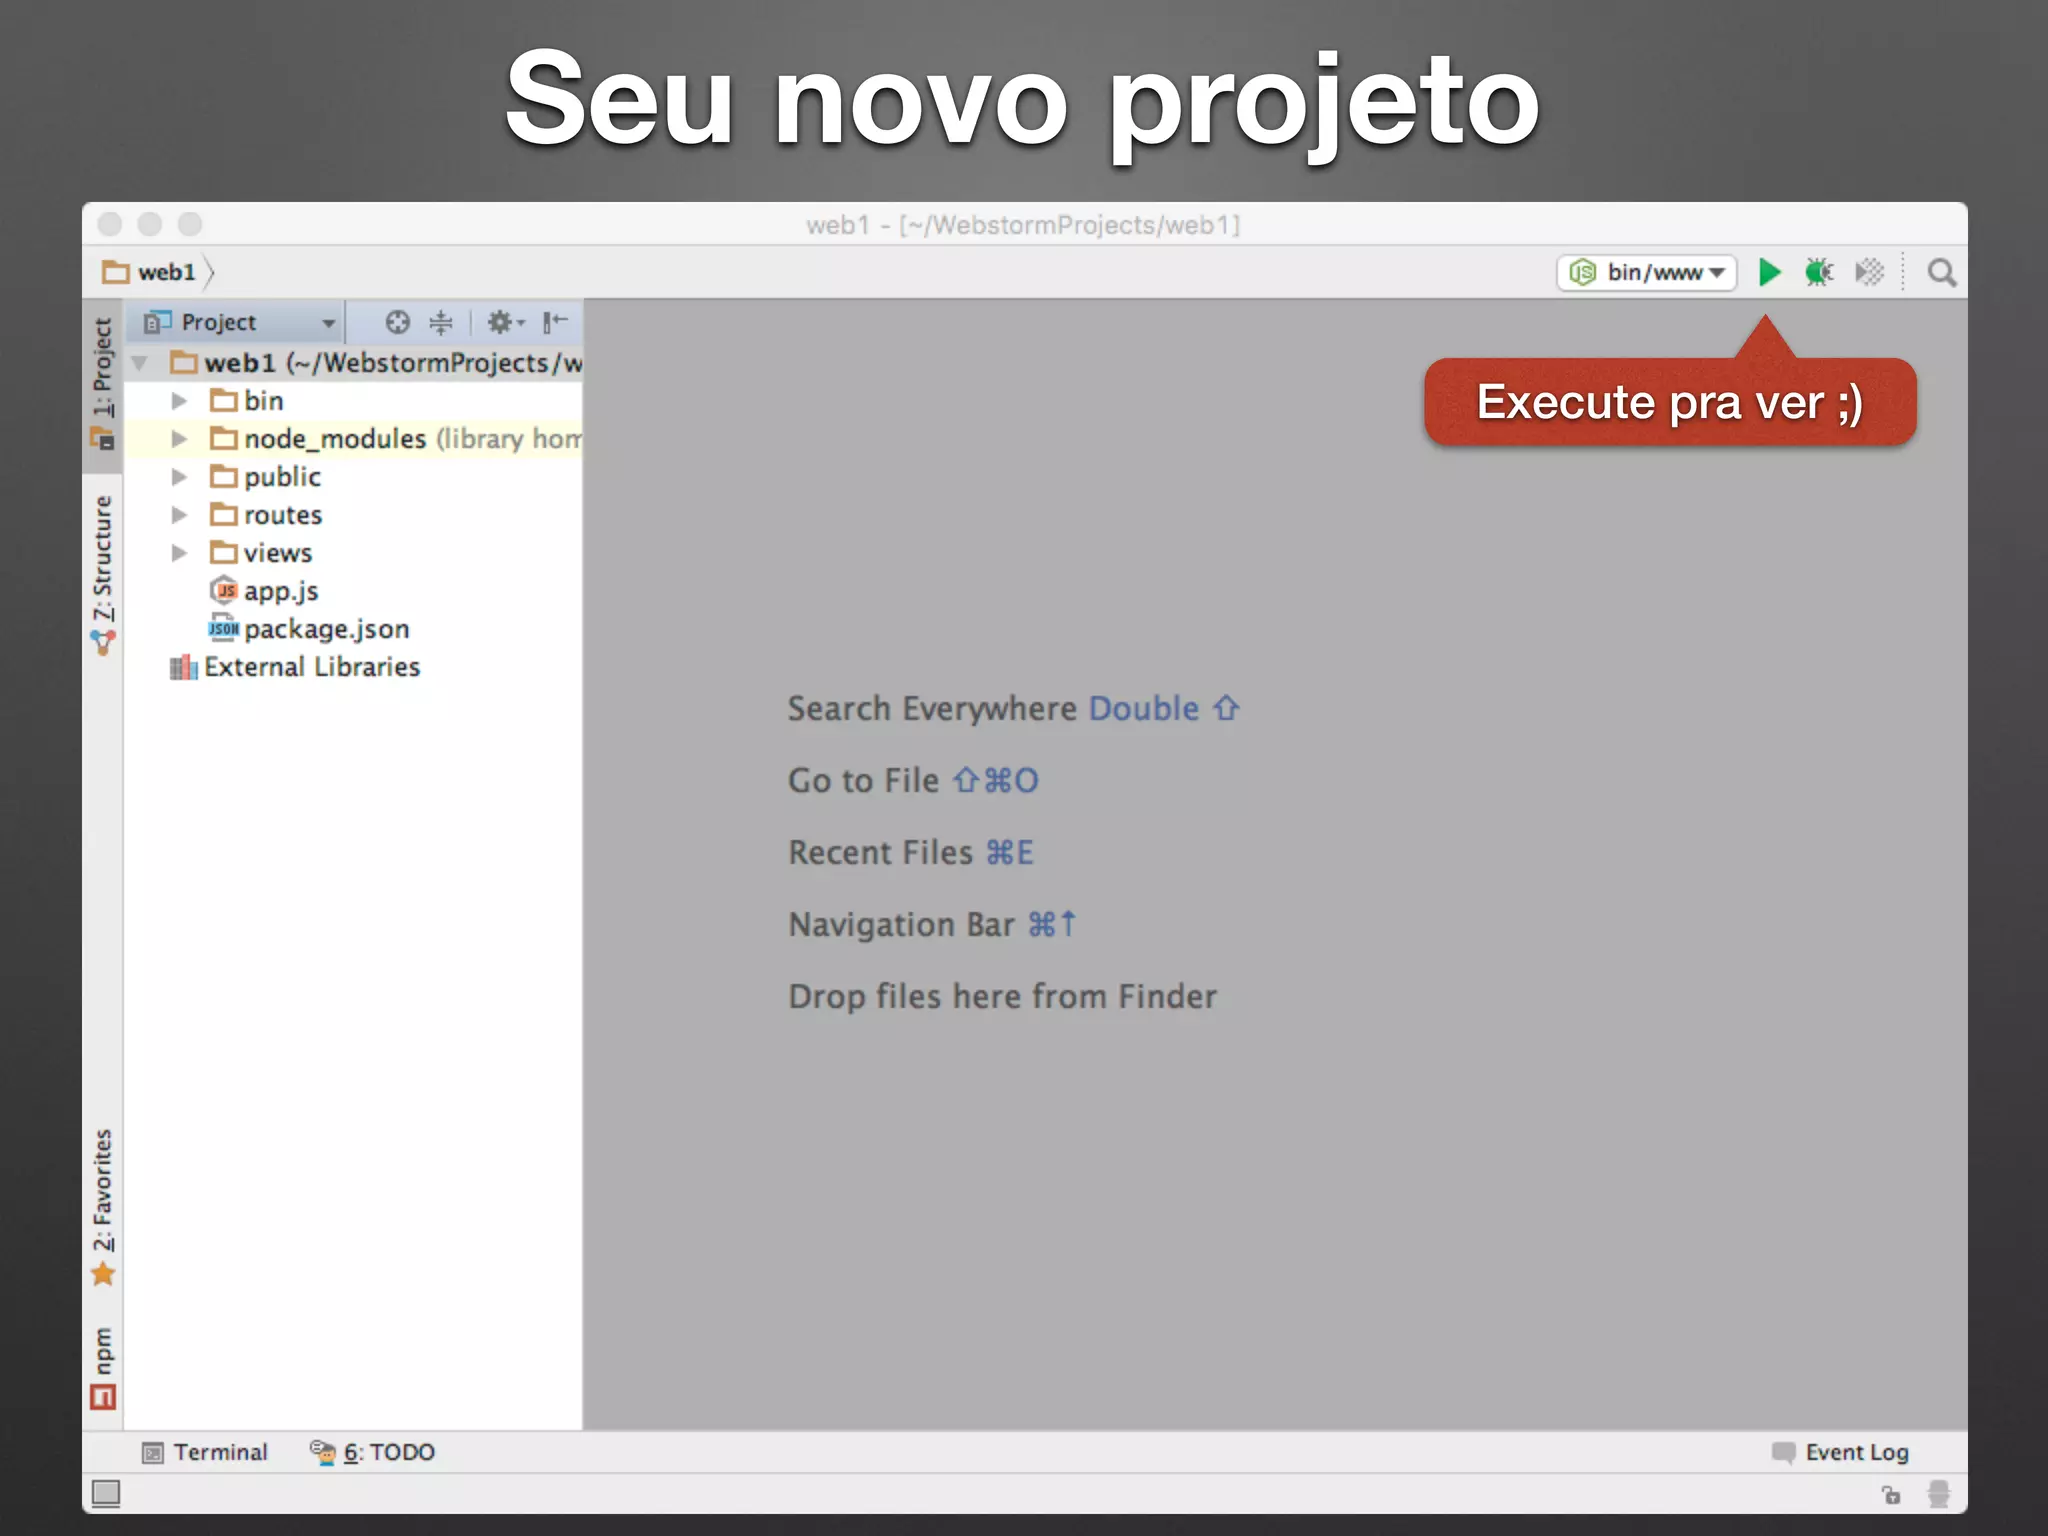Open the 6: TODO tool window
This screenshot has height=1536, width=2048.
[372, 1452]
